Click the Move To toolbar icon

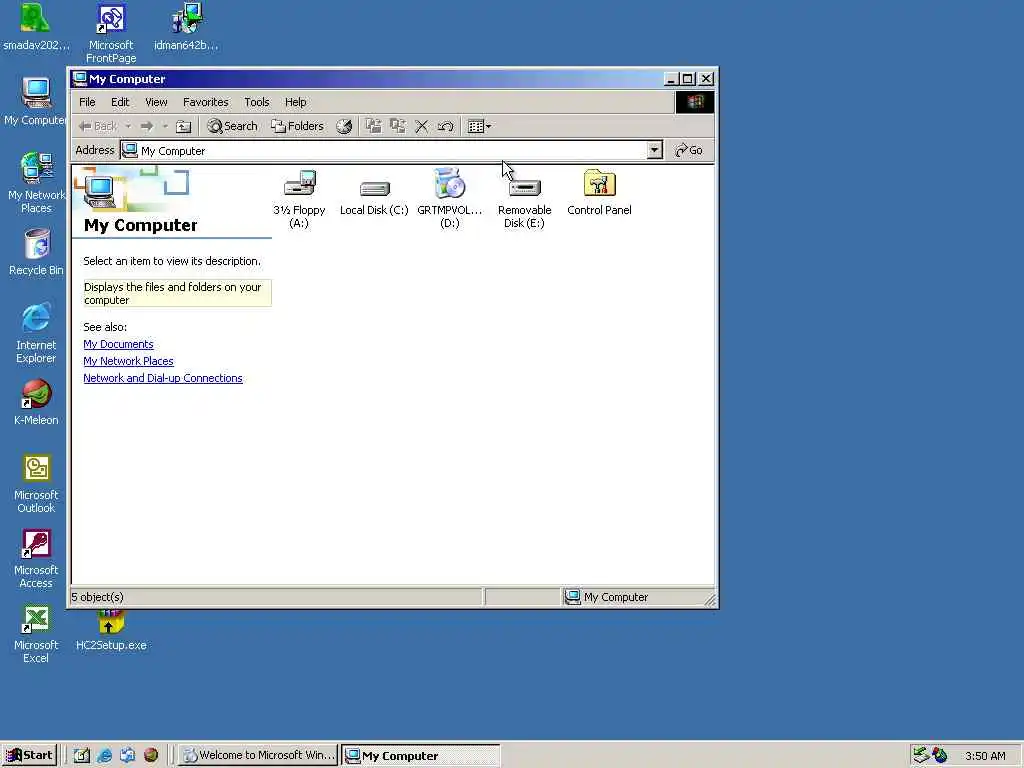click(374, 126)
